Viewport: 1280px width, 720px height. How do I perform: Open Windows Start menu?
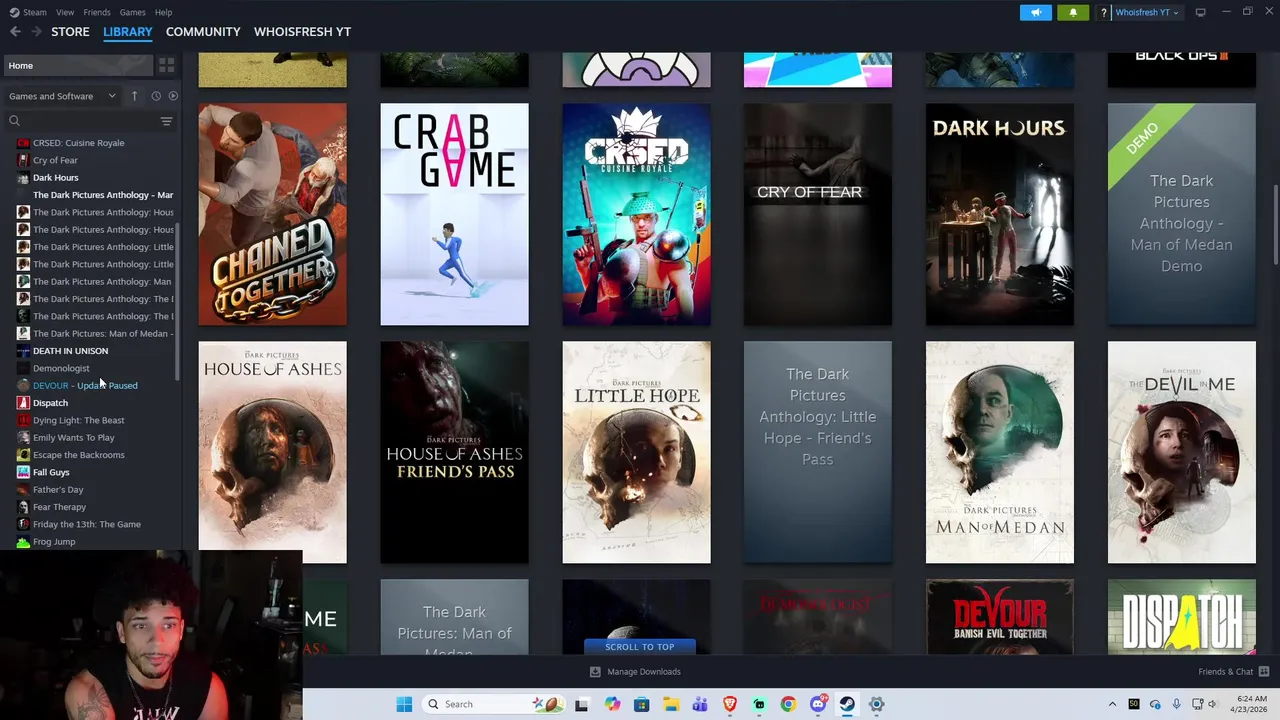click(404, 704)
